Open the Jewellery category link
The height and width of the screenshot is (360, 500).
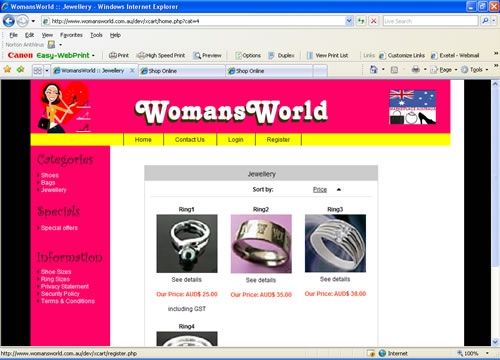[54, 190]
